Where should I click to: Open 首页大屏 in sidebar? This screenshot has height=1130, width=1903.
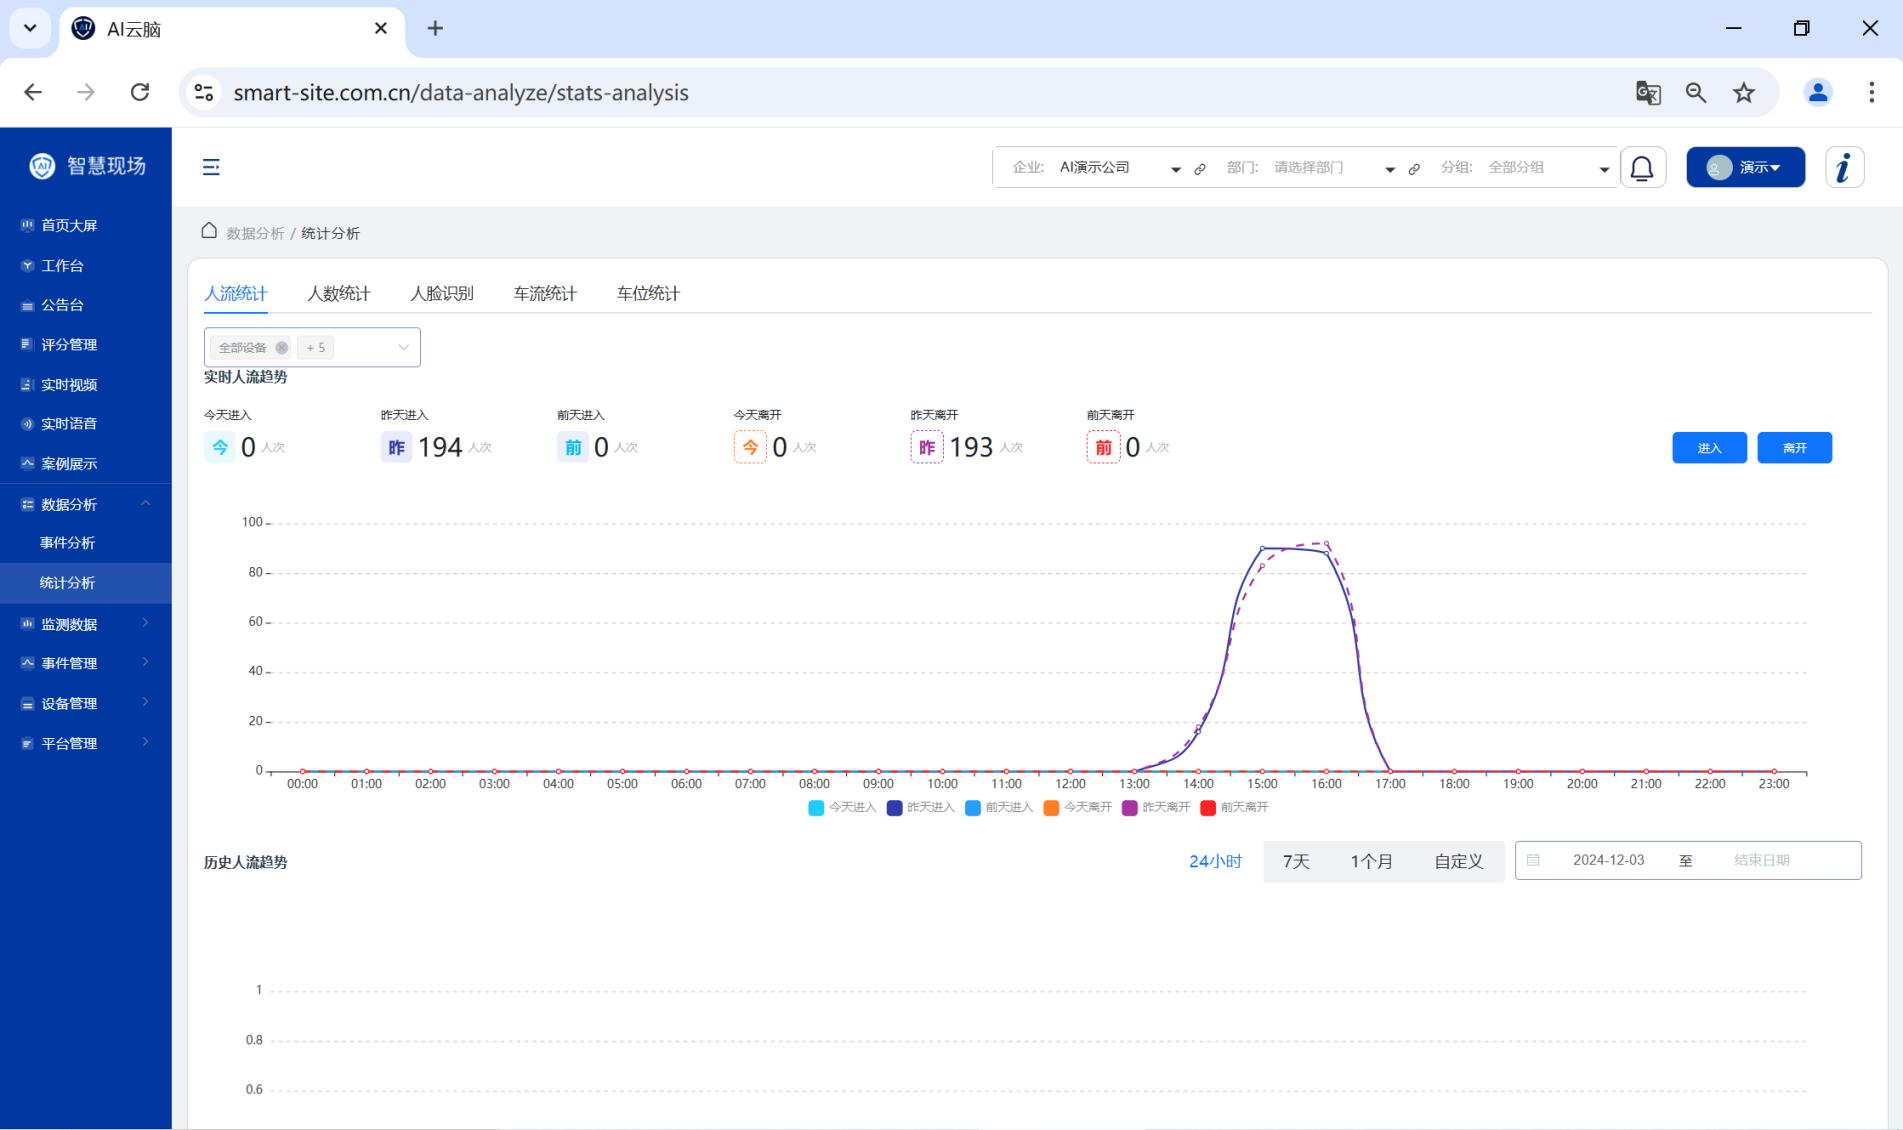(x=86, y=225)
